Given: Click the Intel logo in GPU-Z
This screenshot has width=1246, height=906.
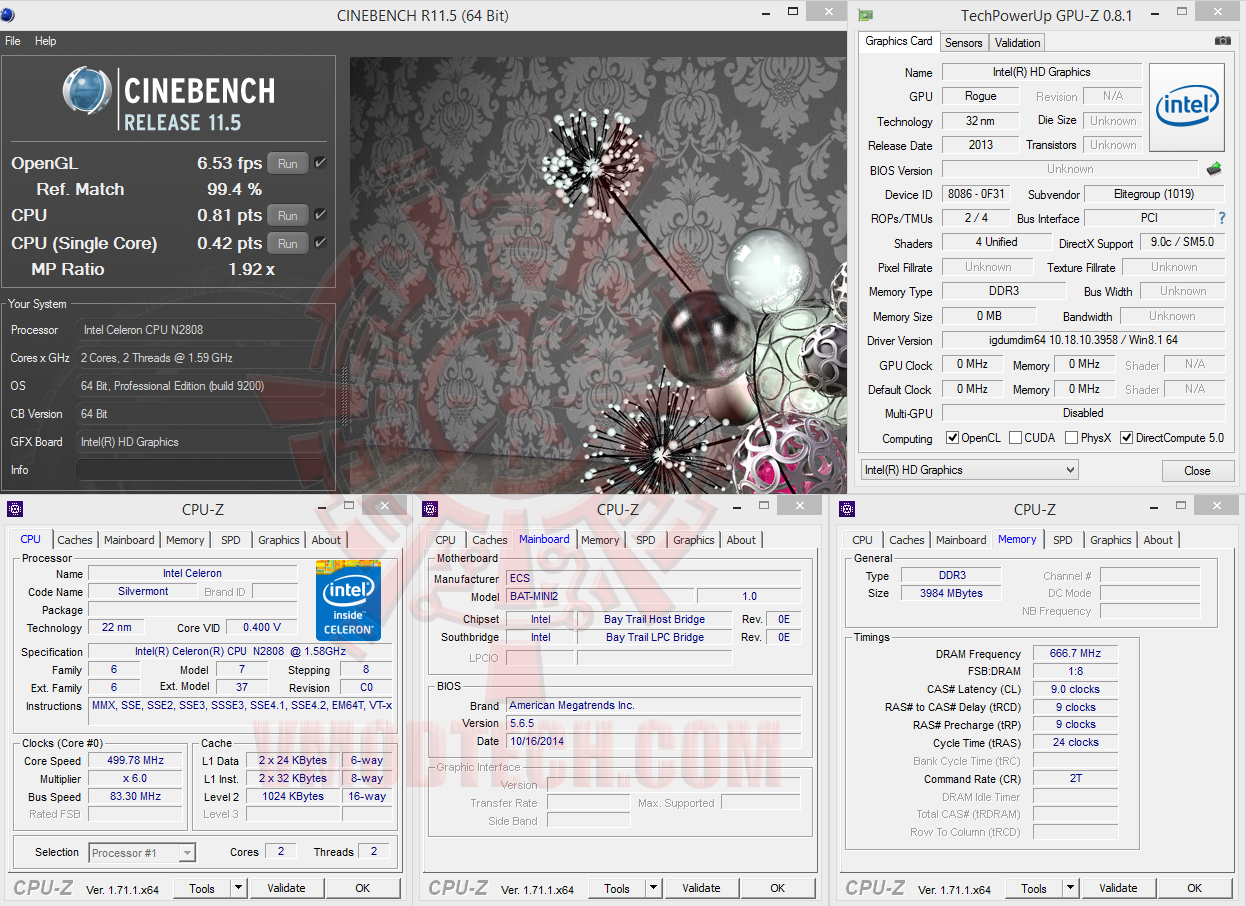Looking at the screenshot, I should click(x=1187, y=108).
